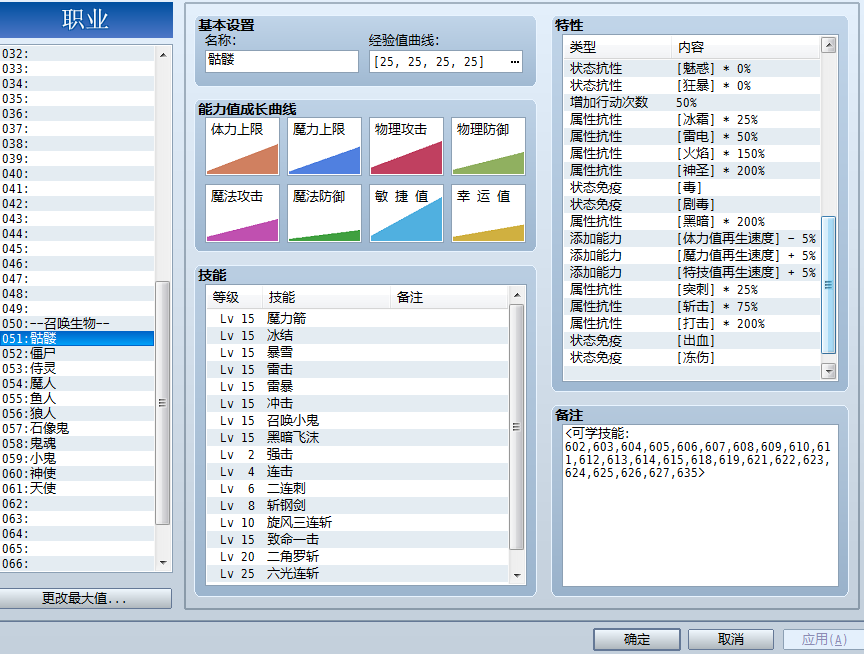Open the 敏捷值 growth curve graph
This screenshot has height=654, width=864.
point(406,213)
